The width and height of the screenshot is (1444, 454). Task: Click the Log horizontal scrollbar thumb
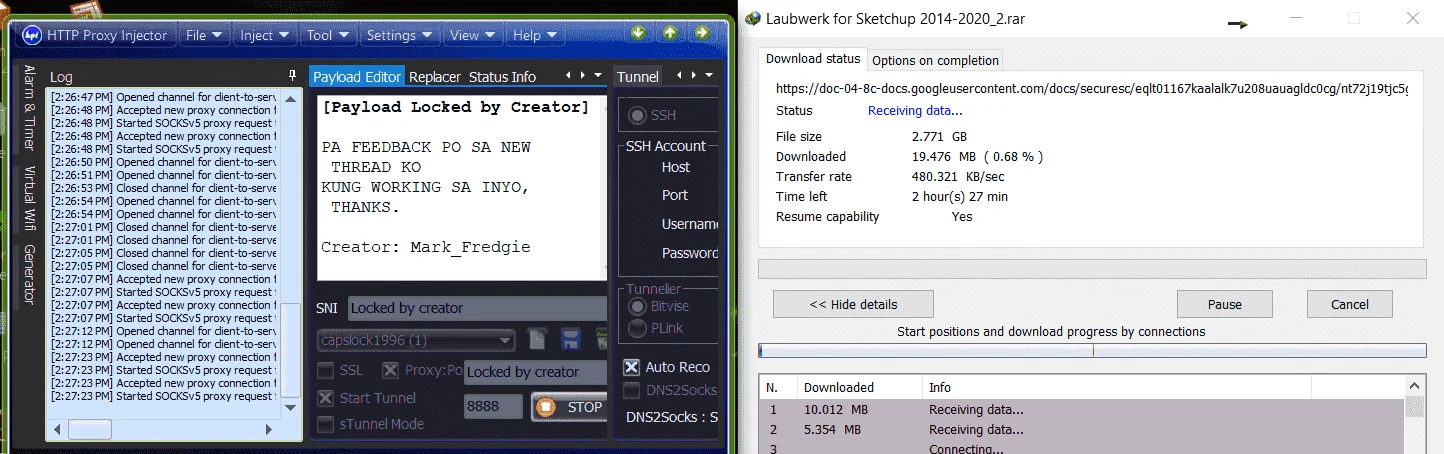(x=90, y=429)
